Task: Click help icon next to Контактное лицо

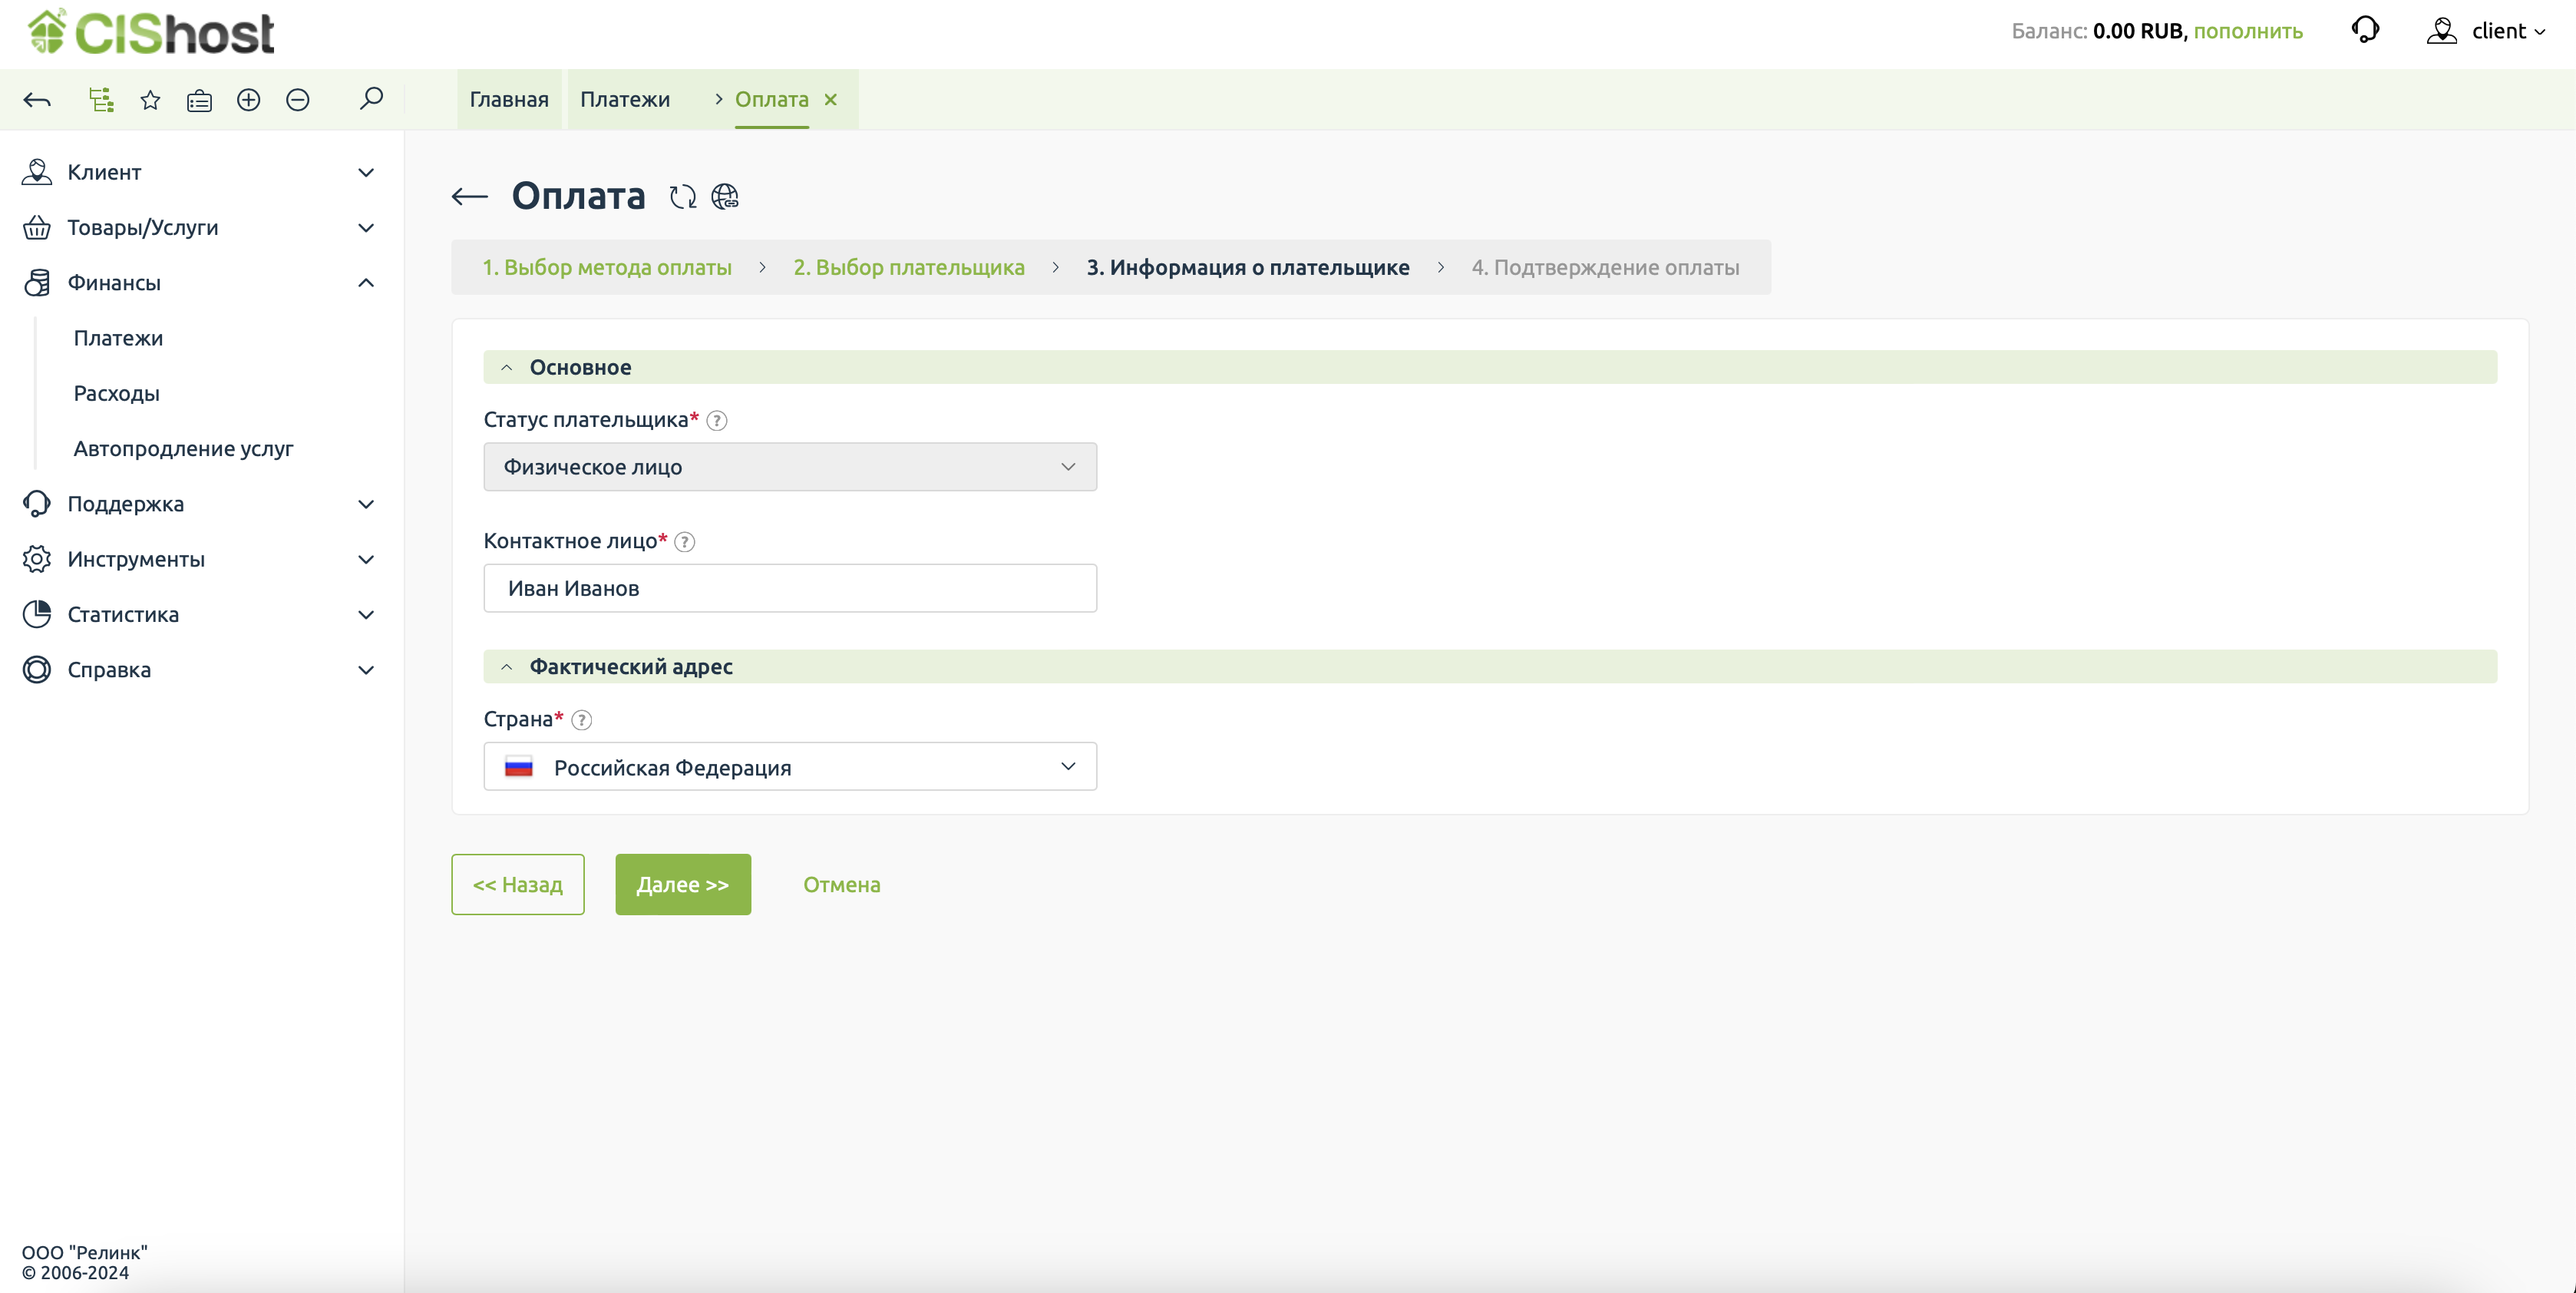Action: point(685,541)
